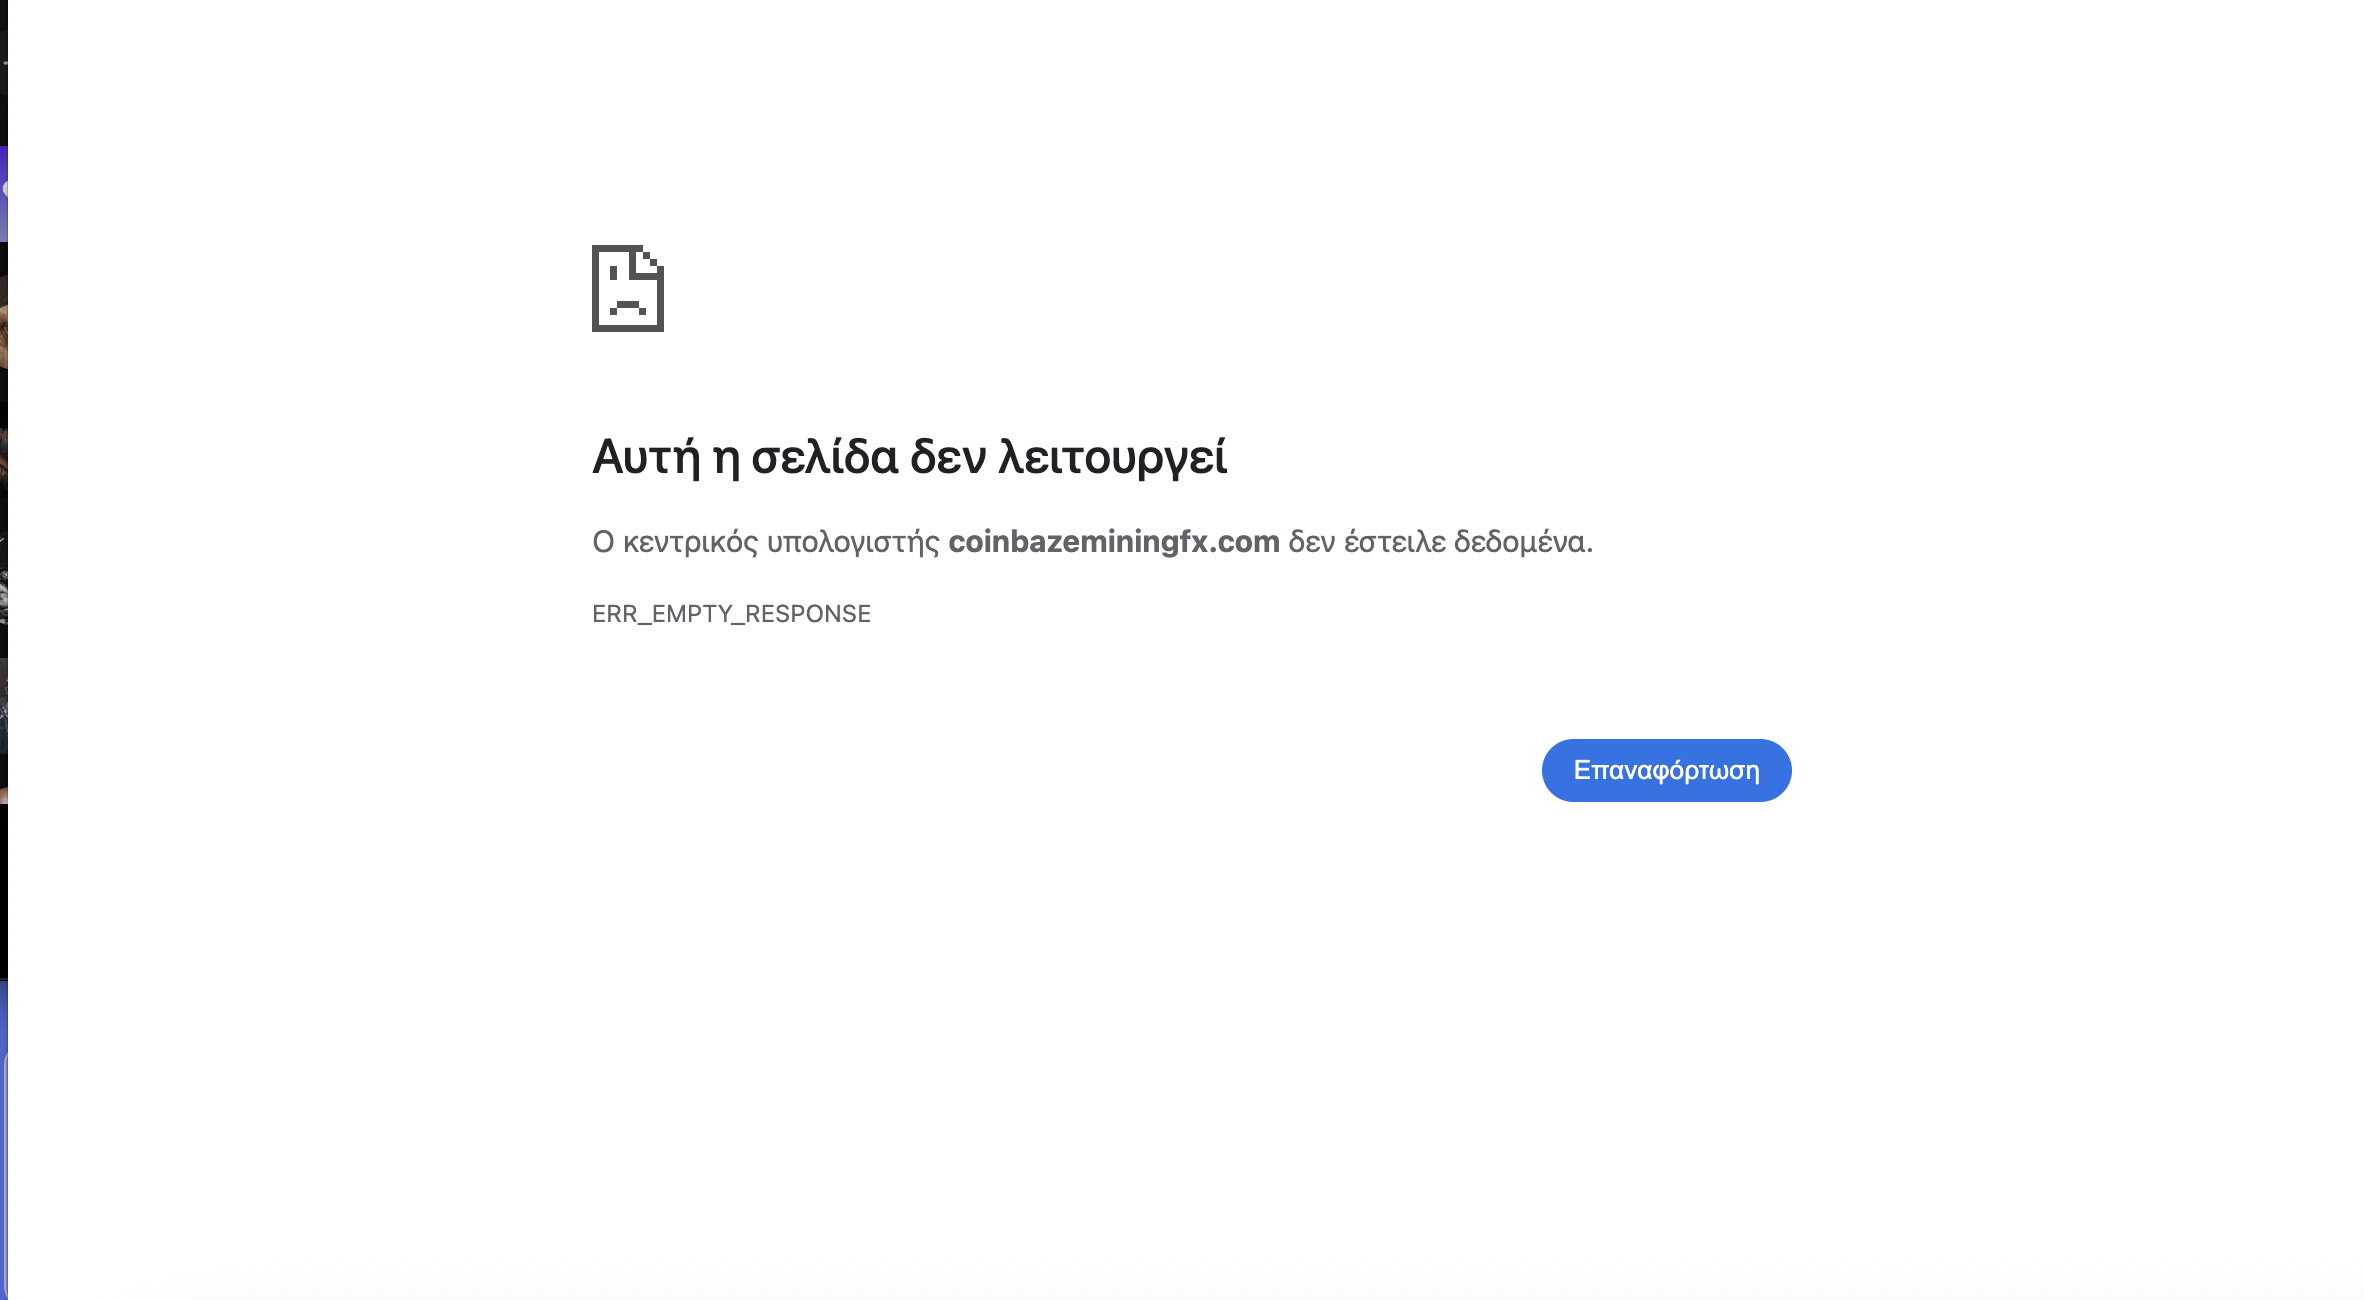The width and height of the screenshot is (2364, 1300).
Task: Click the black strip at the left edge
Action: point(4,890)
